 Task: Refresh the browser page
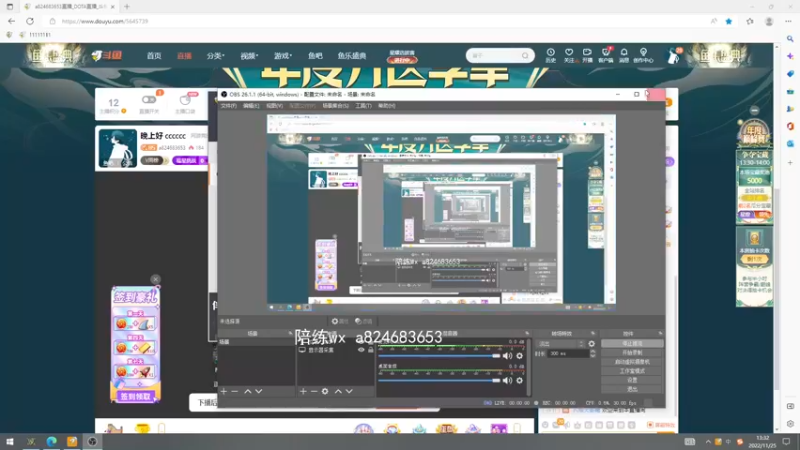pyautogui.click(x=30, y=21)
